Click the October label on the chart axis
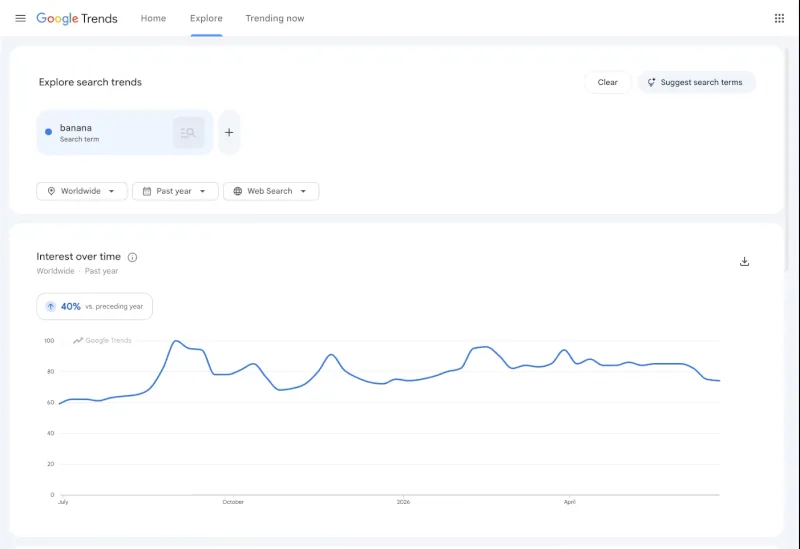The image size is (800, 549). pos(233,502)
